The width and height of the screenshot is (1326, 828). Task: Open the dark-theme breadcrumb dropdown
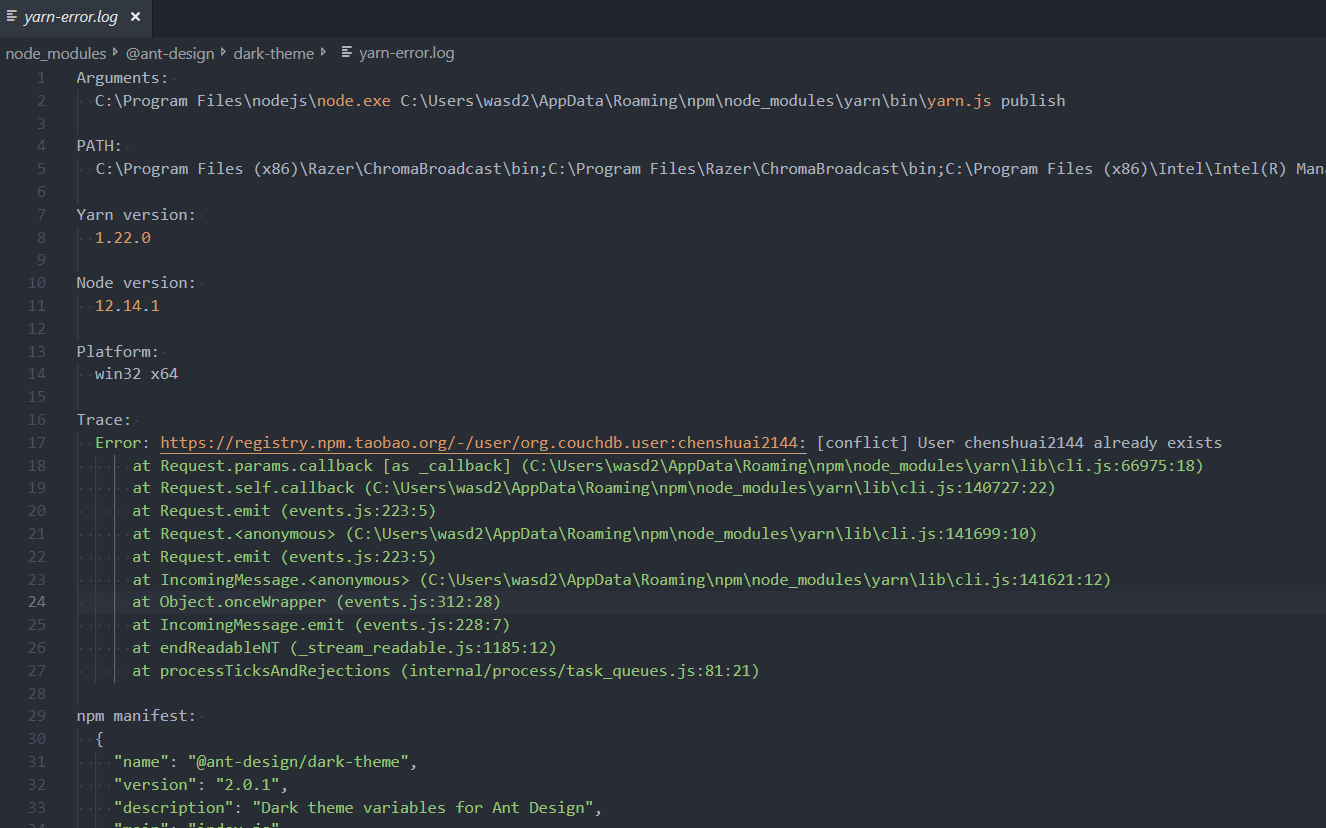273,53
